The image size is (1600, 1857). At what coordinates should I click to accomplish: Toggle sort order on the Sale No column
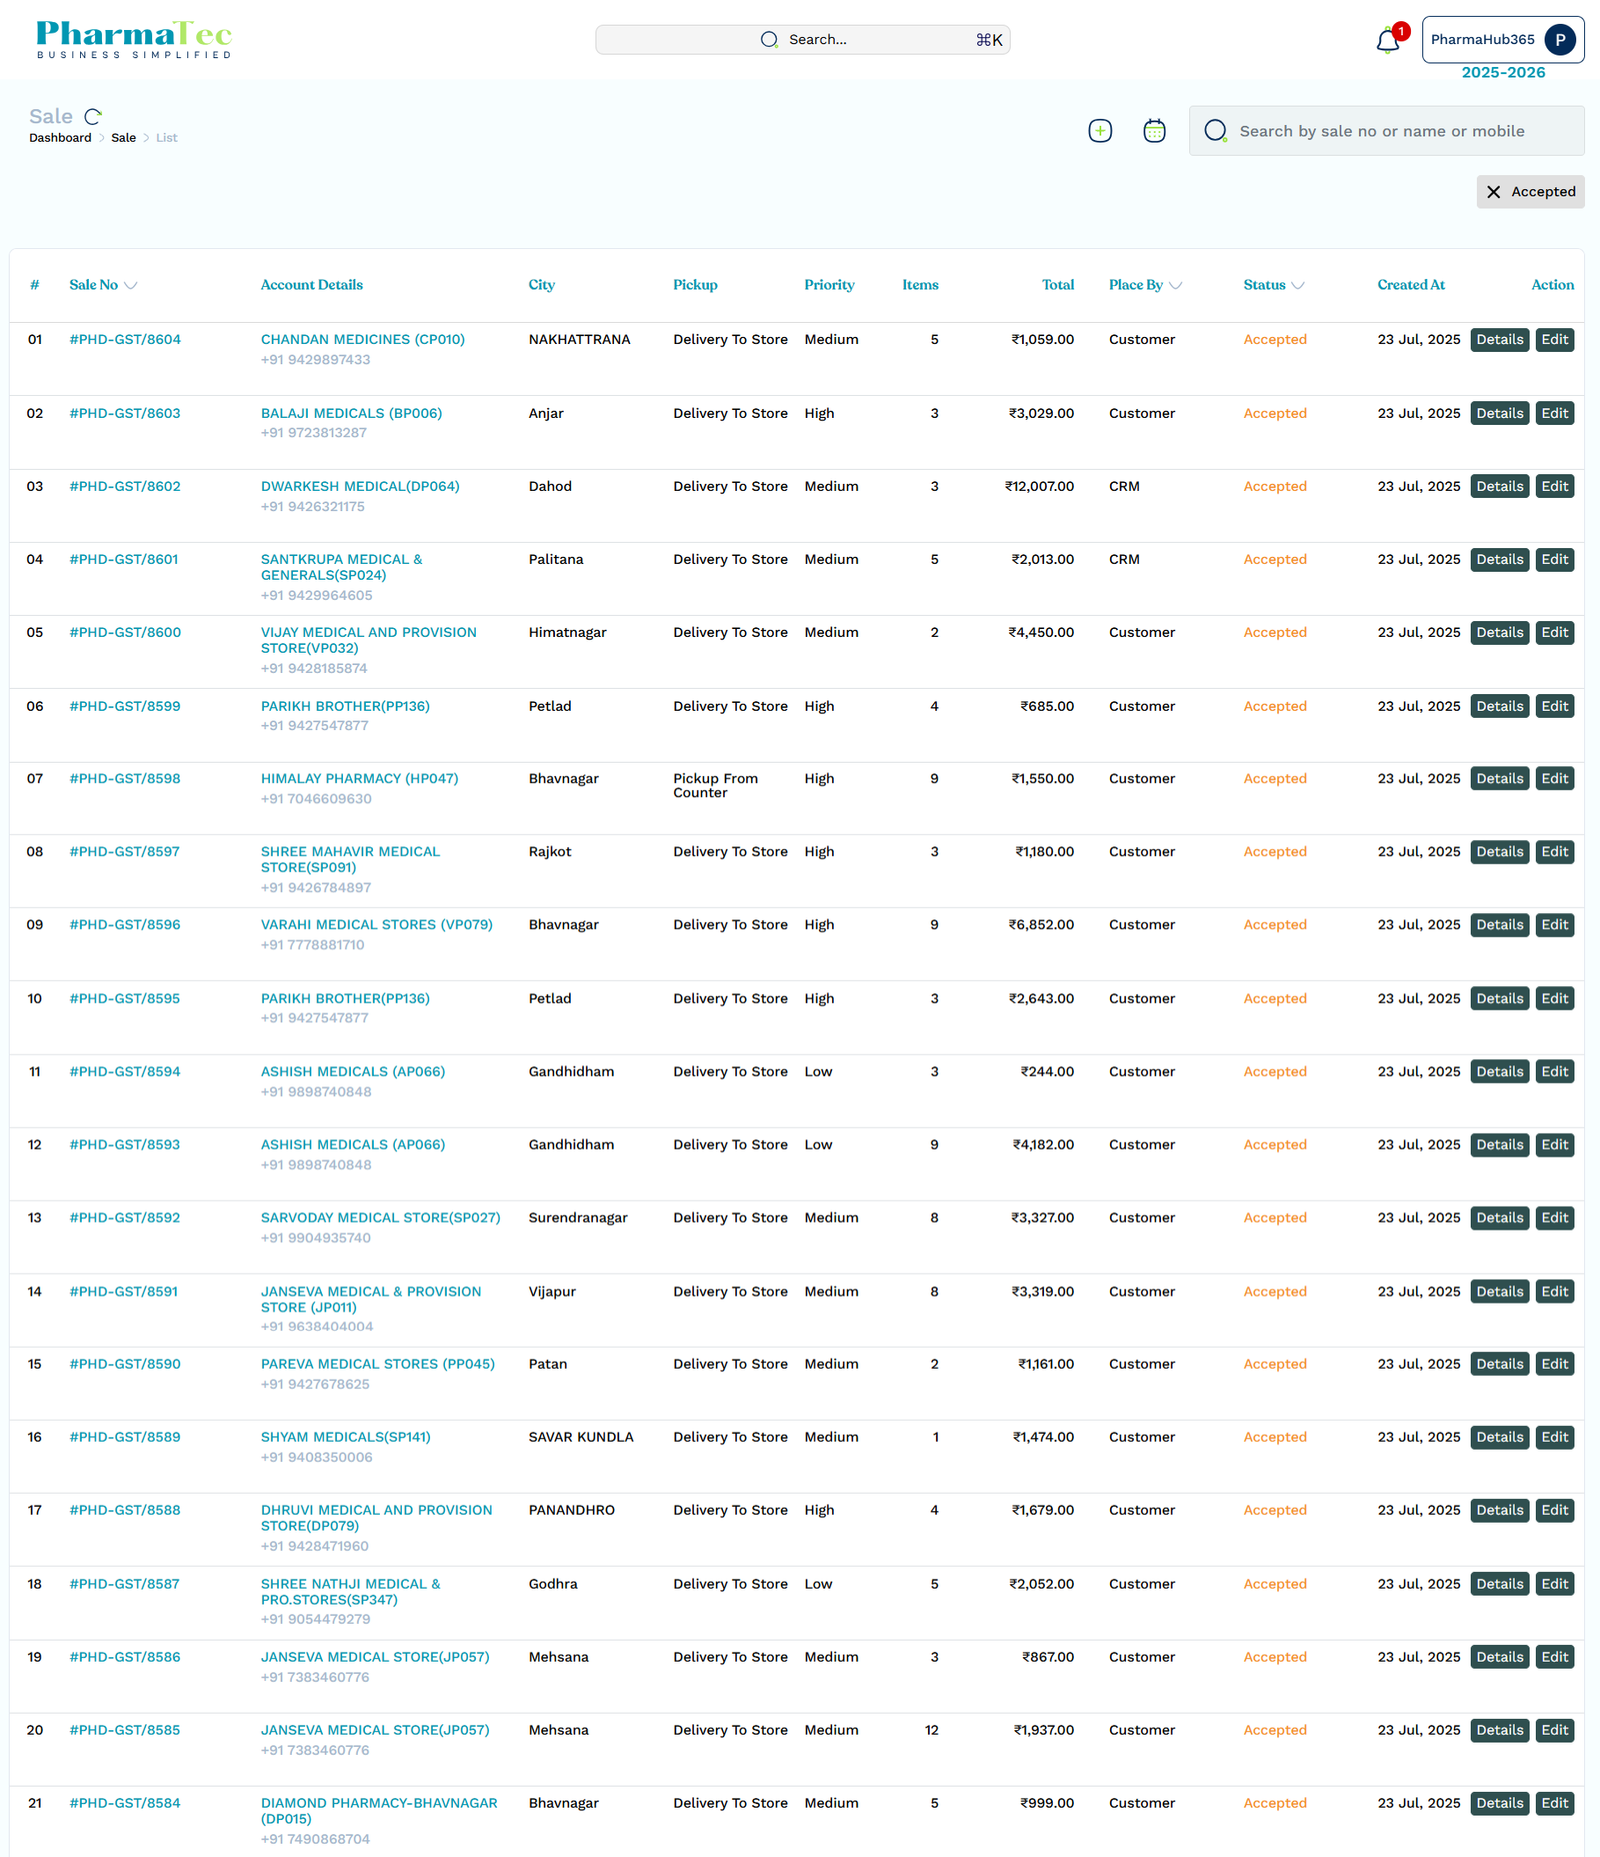coord(131,285)
